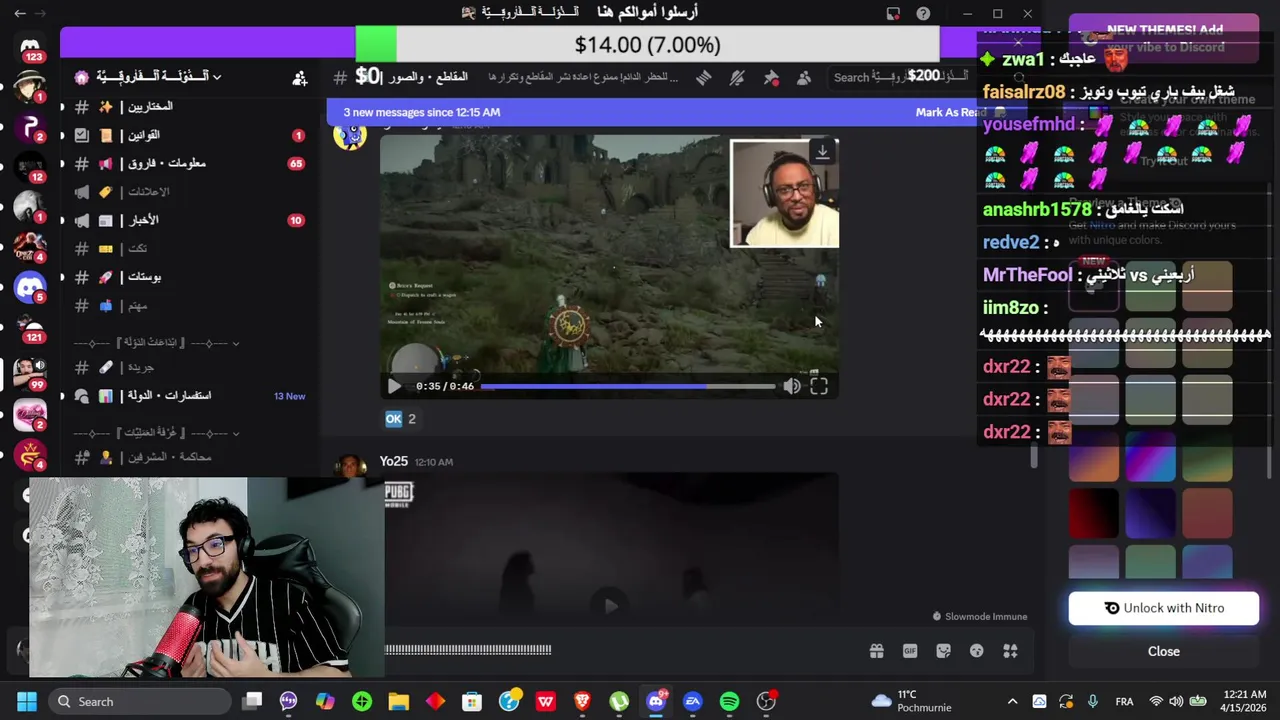This screenshot has width=1280, height=720.
Task: Mute the embedded video volume
Action: click(x=791, y=386)
